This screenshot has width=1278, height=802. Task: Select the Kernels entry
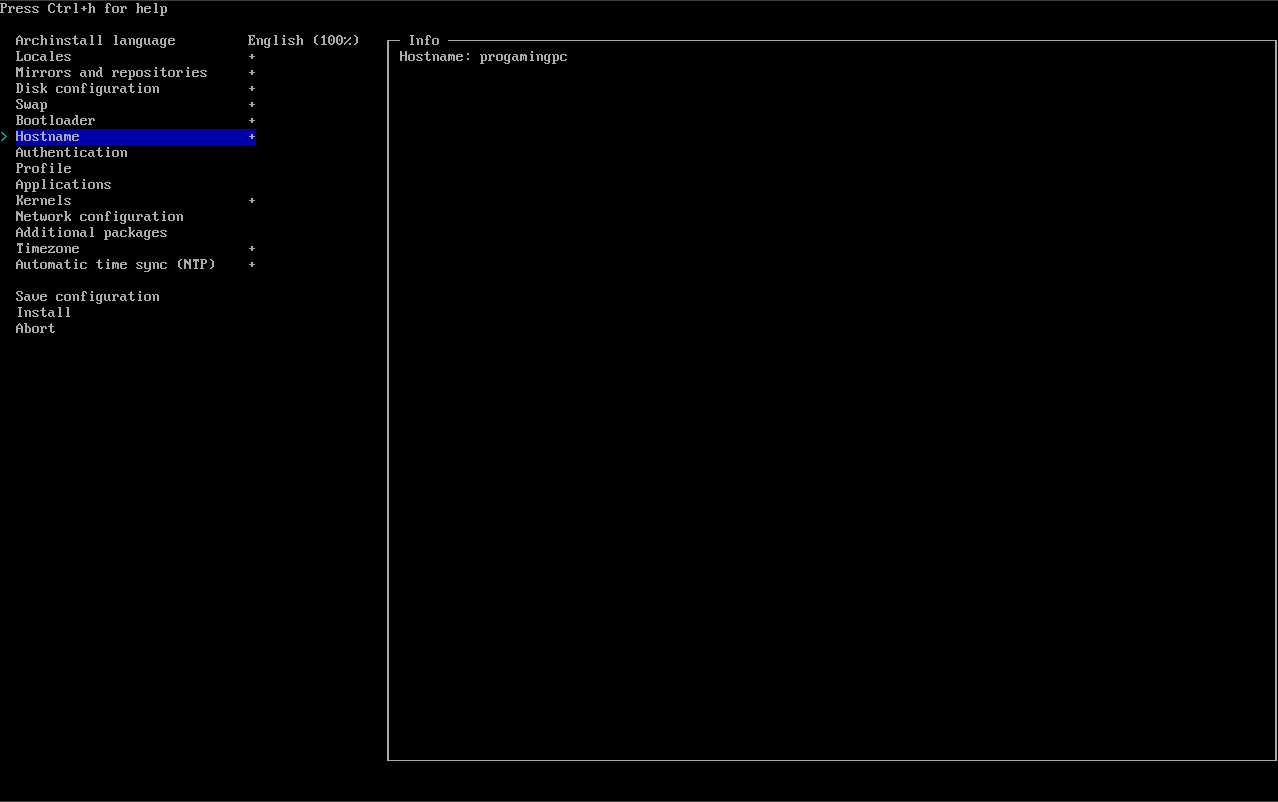[x=43, y=200]
